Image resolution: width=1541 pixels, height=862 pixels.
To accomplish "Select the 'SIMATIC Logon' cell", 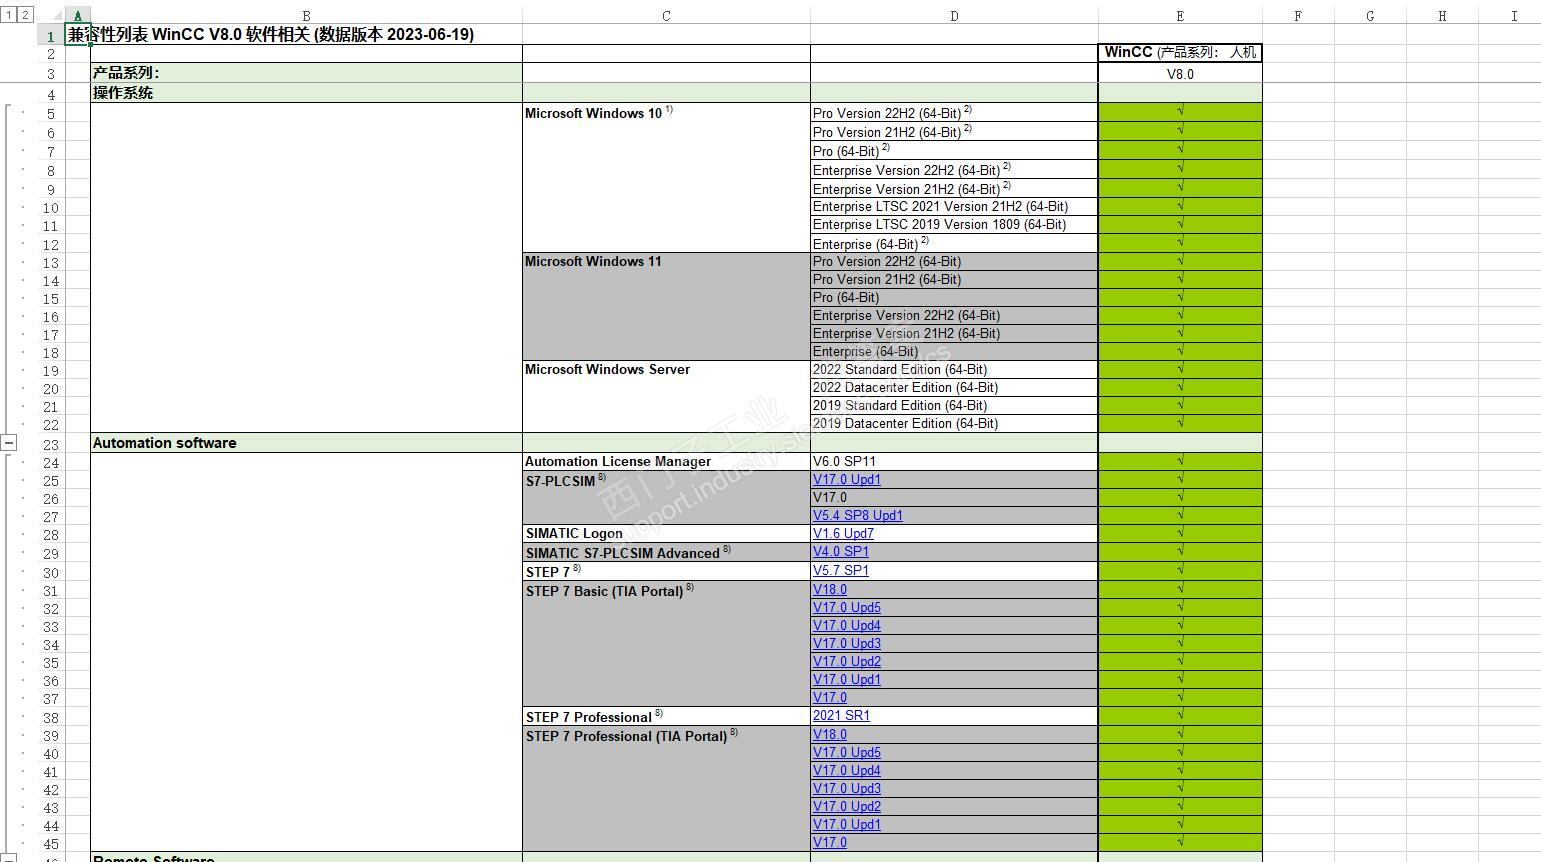I will (x=666, y=534).
